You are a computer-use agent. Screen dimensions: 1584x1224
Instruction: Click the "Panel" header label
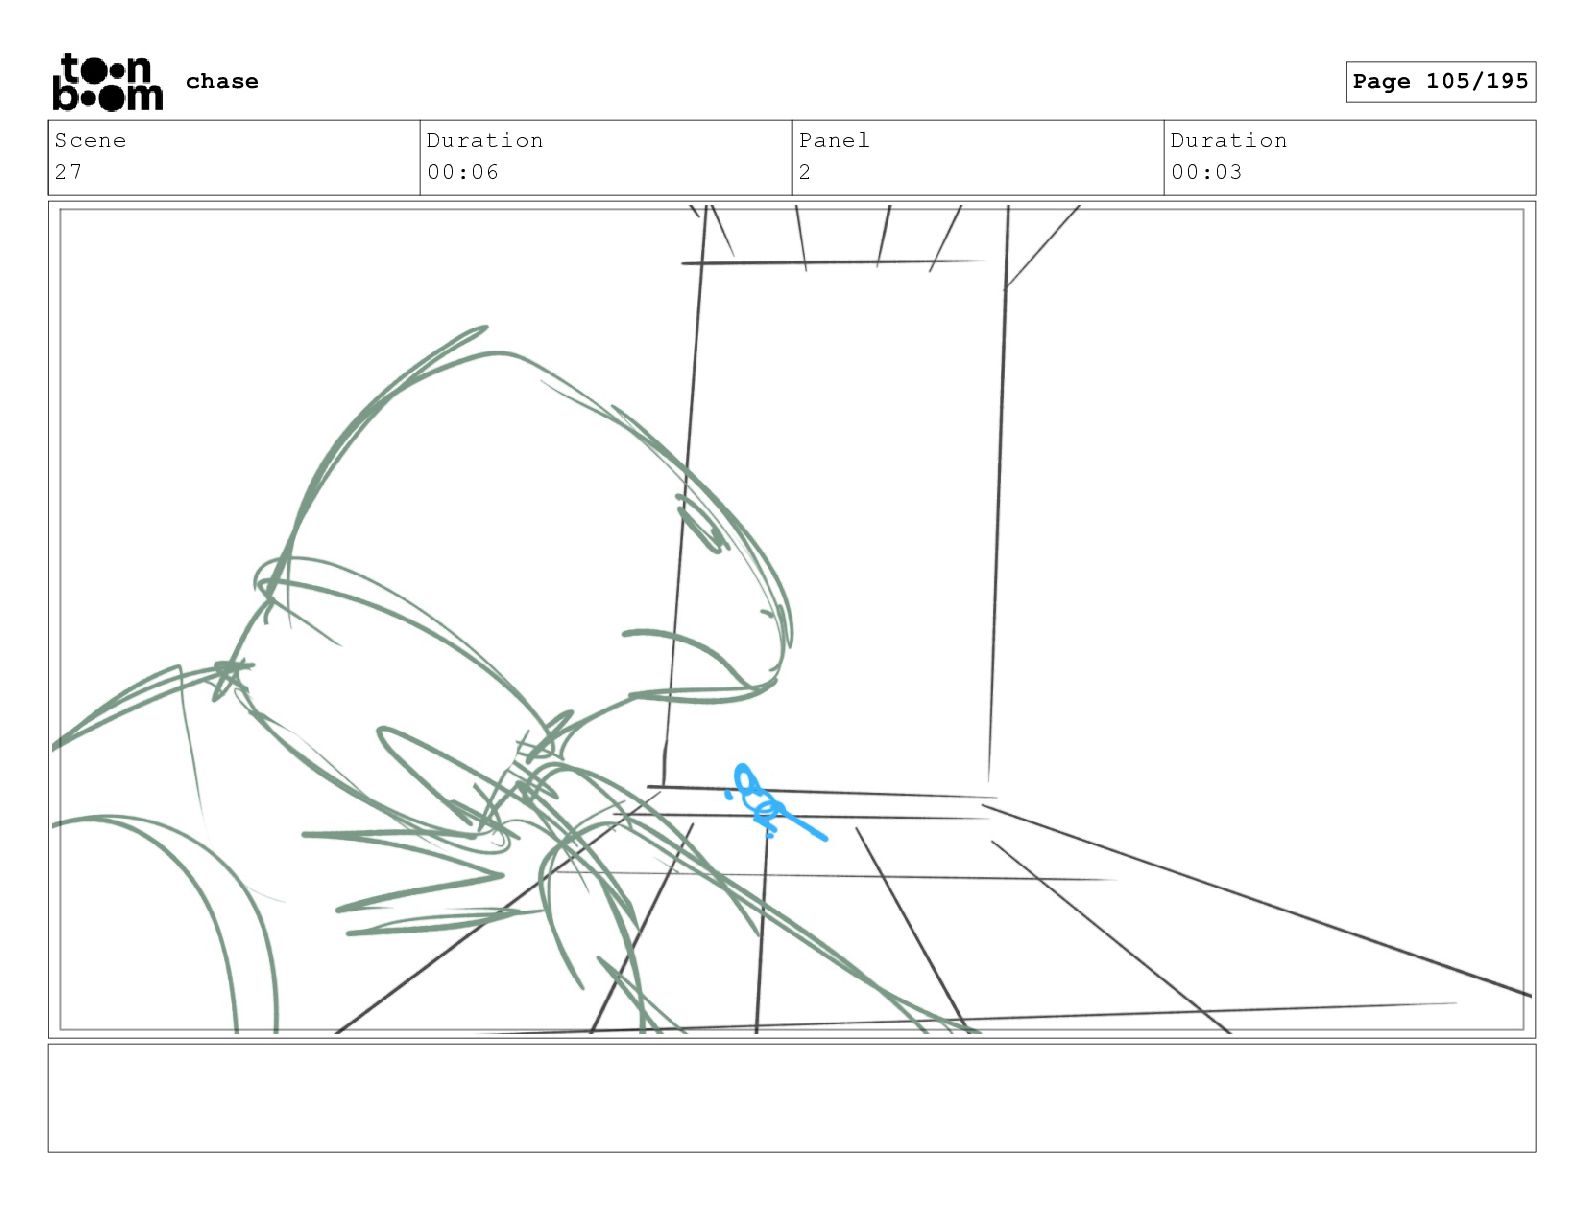click(834, 140)
